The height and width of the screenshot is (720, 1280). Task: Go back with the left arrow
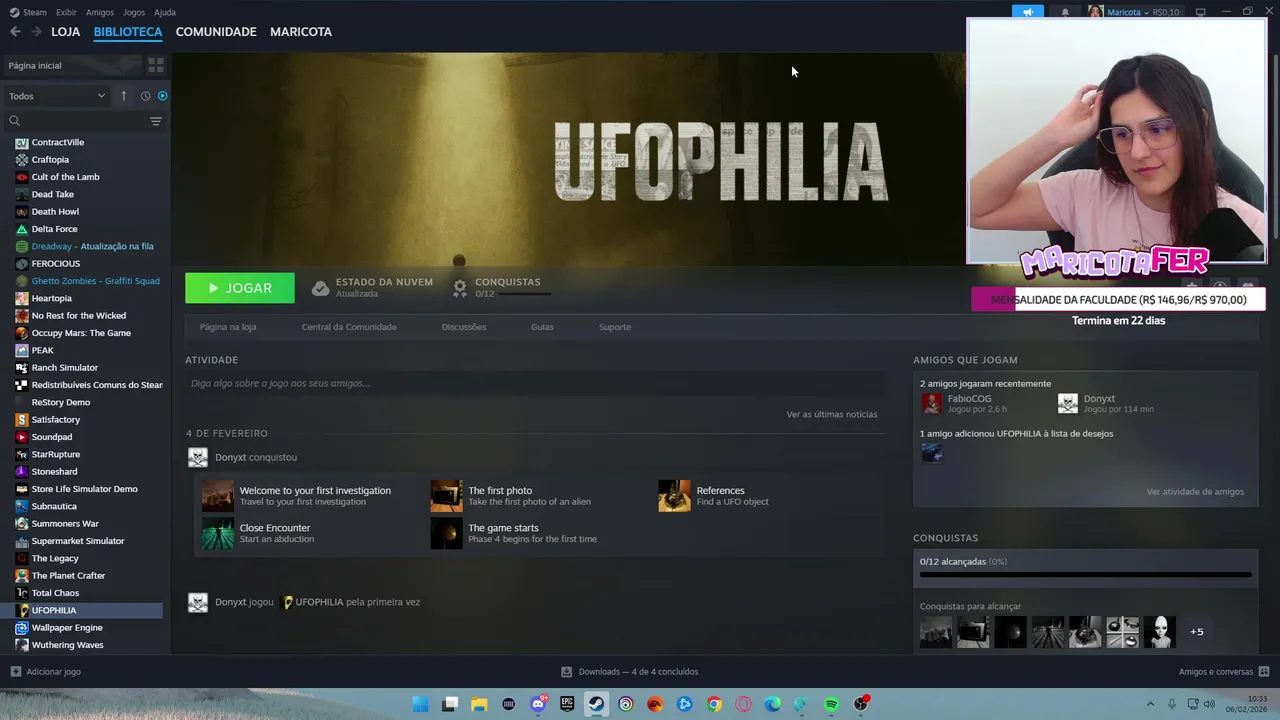click(15, 32)
